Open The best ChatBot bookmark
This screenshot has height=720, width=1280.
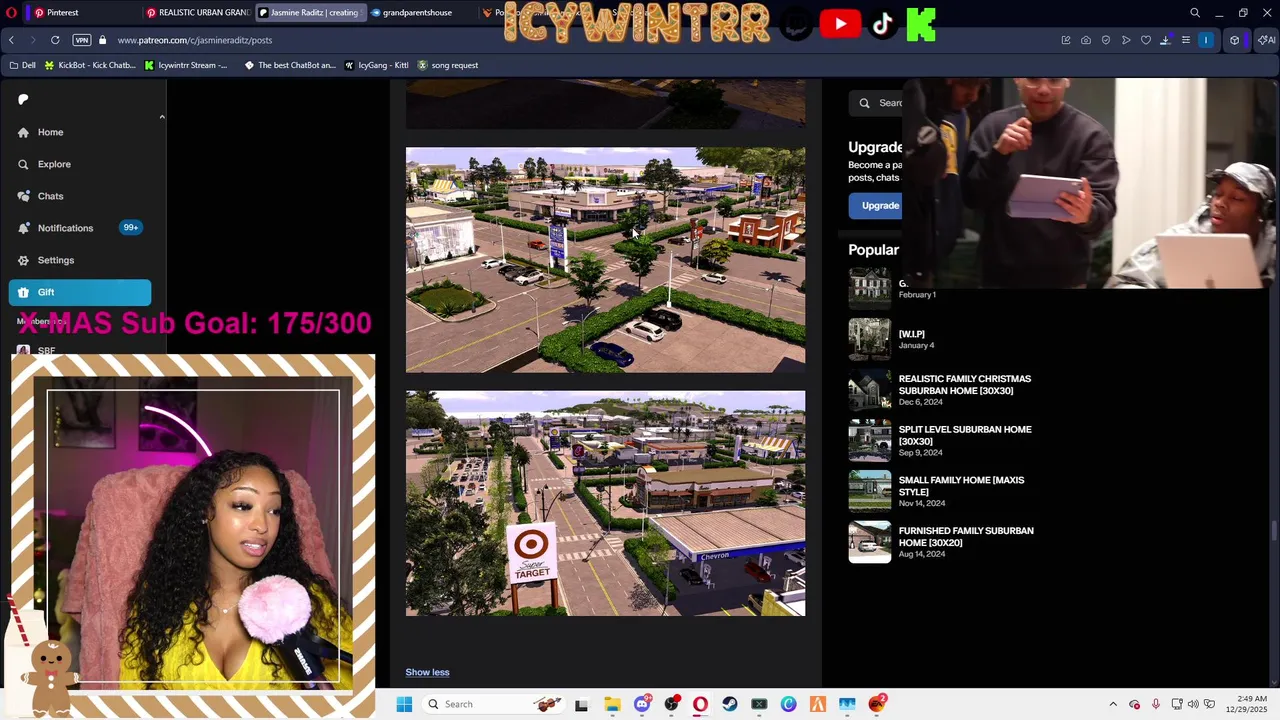pyautogui.click(x=290, y=65)
